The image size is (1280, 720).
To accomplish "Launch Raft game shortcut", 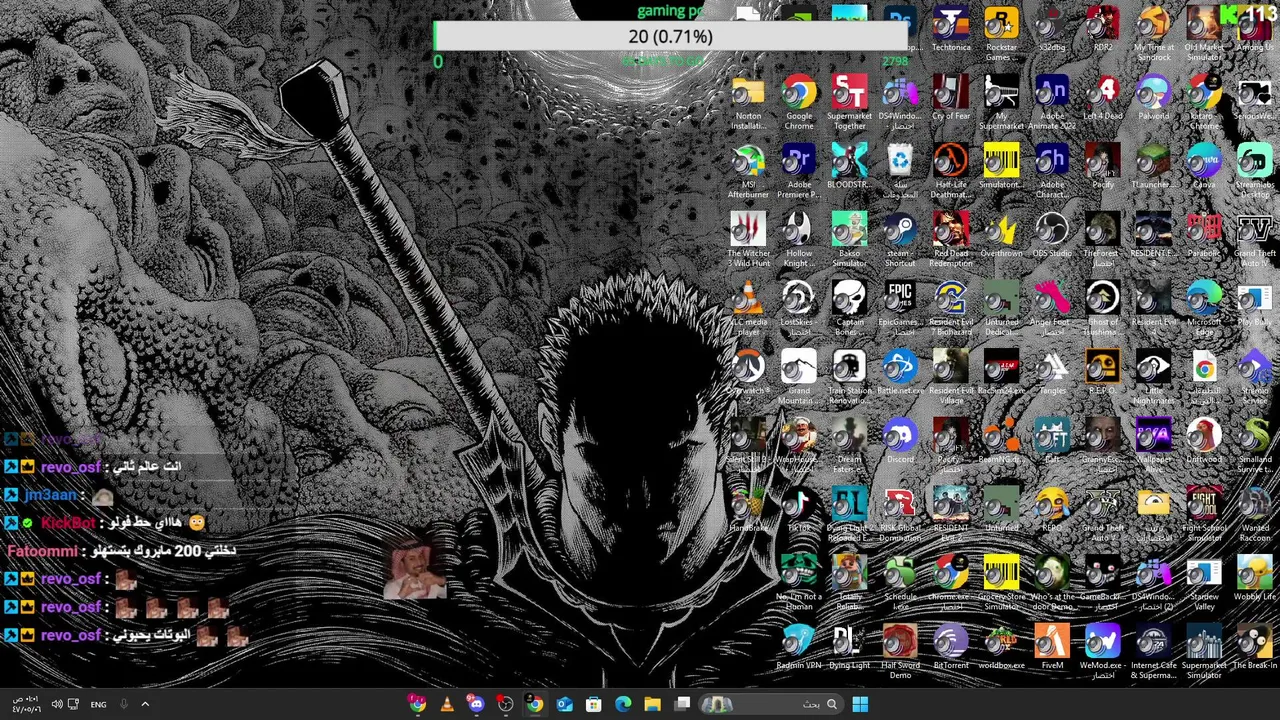I will pyautogui.click(x=1052, y=442).
